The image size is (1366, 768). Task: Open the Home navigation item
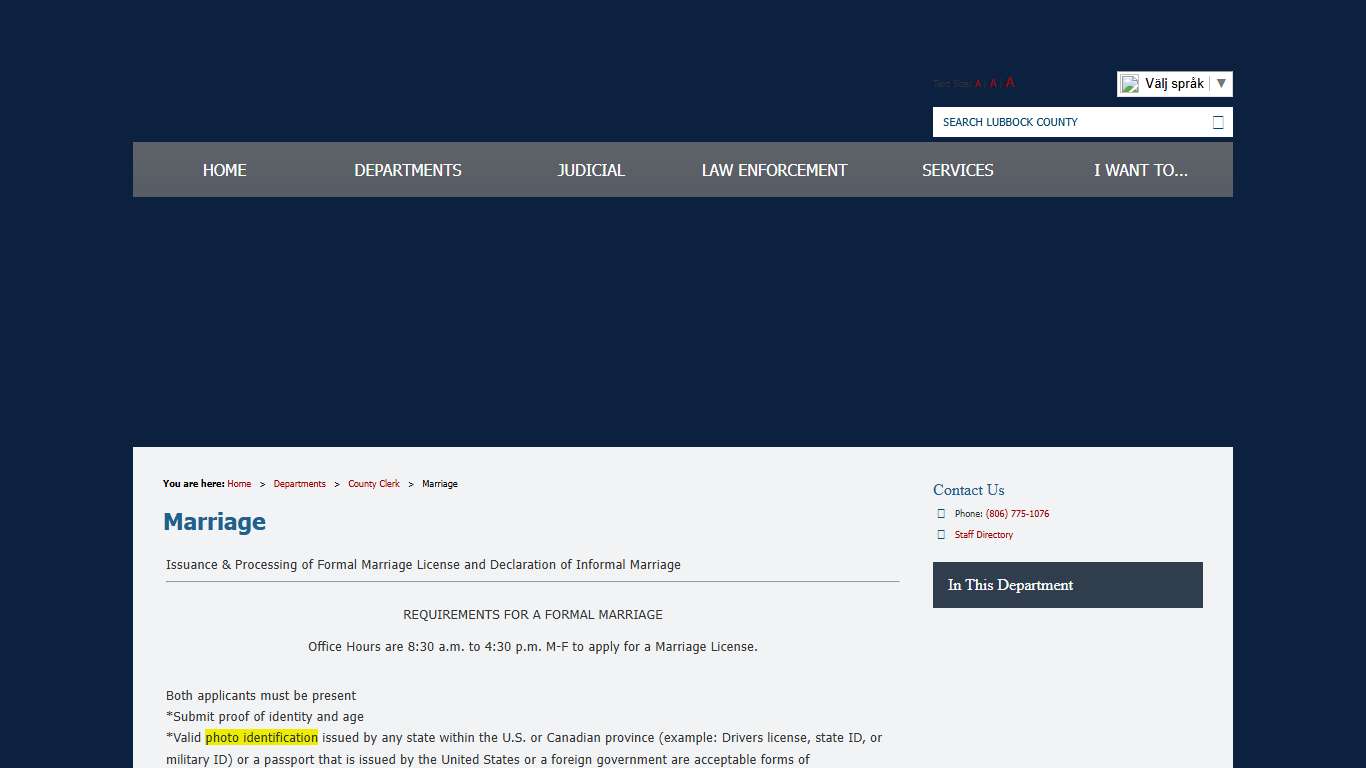pyautogui.click(x=224, y=170)
